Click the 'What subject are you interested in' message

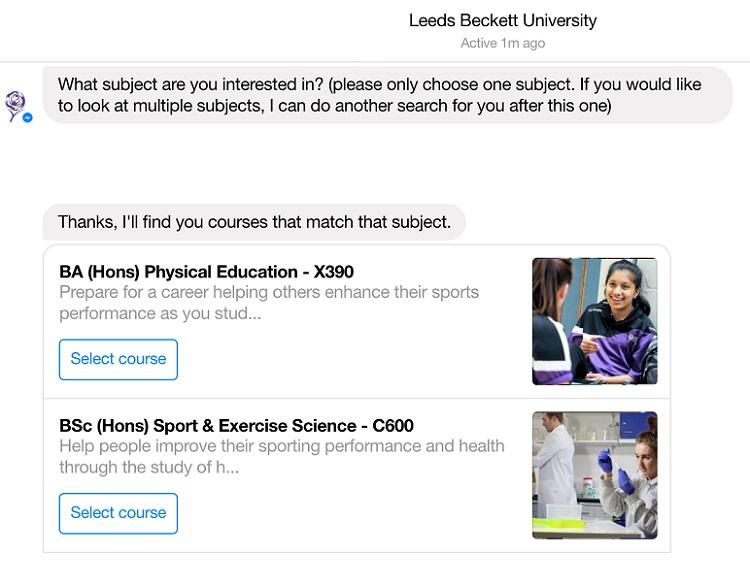point(380,84)
